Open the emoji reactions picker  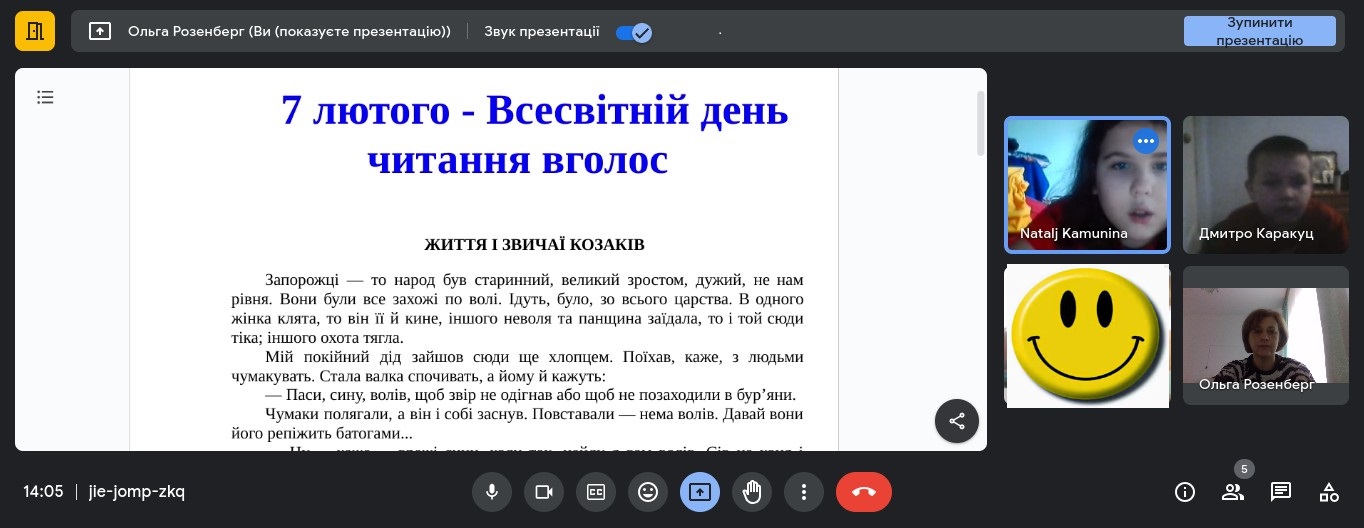pos(648,492)
